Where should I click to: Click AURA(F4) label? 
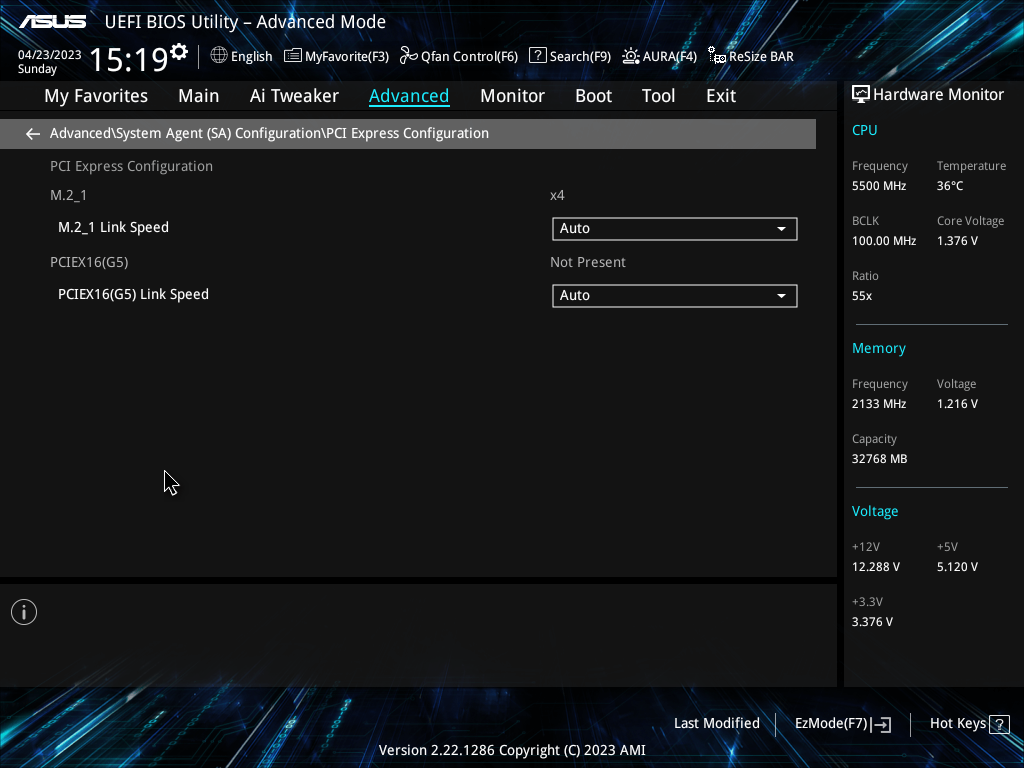pyautogui.click(x=669, y=57)
